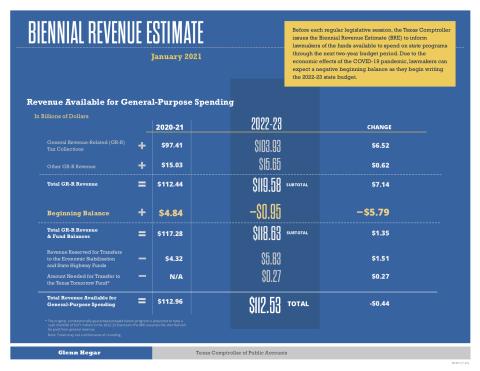
Task: Select the large "$112.53" total value
Action: click(x=265, y=305)
